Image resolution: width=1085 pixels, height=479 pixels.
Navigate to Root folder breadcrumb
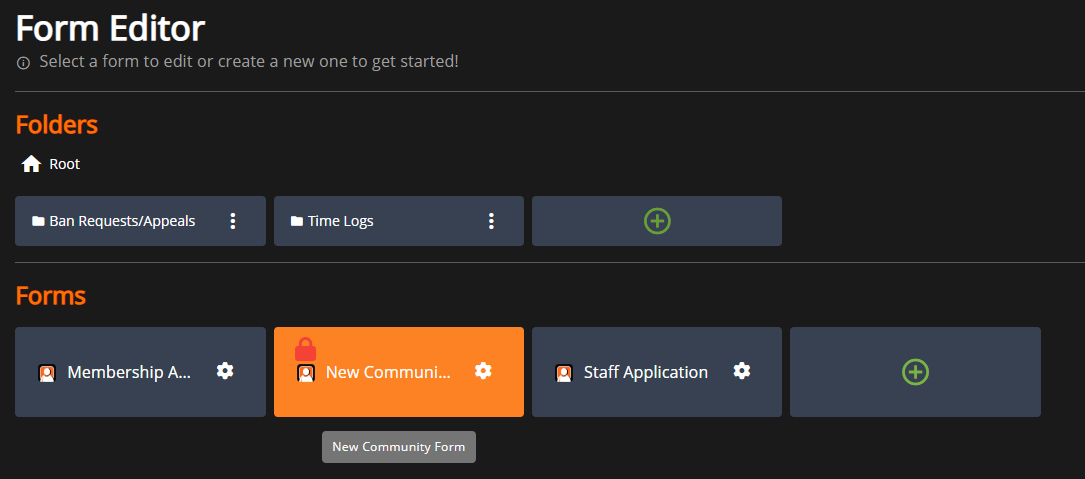(65, 164)
